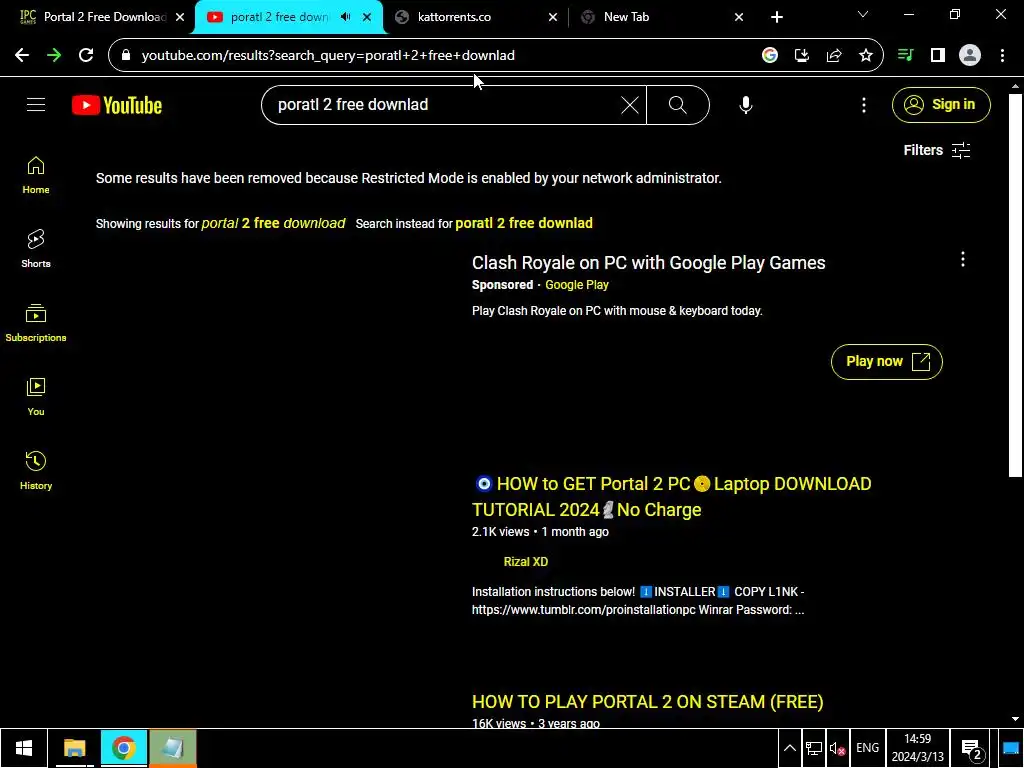
Task: Open the Google Play sponsor link
Action: coord(577,285)
